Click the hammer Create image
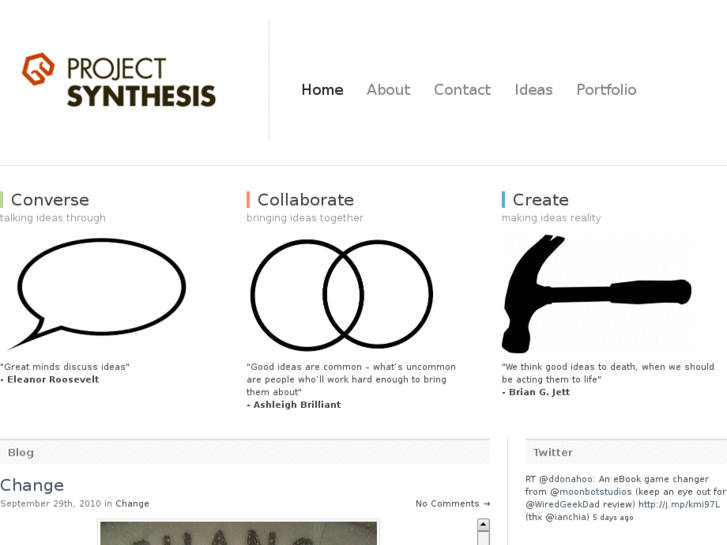727x545 pixels. 595,293
